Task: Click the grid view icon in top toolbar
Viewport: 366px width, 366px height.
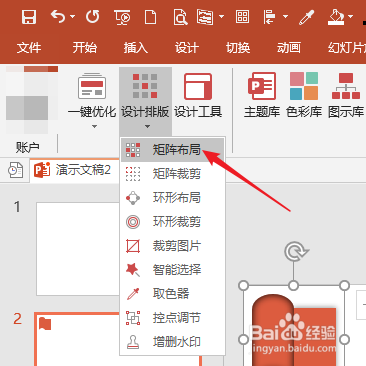Action: [242, 17]
